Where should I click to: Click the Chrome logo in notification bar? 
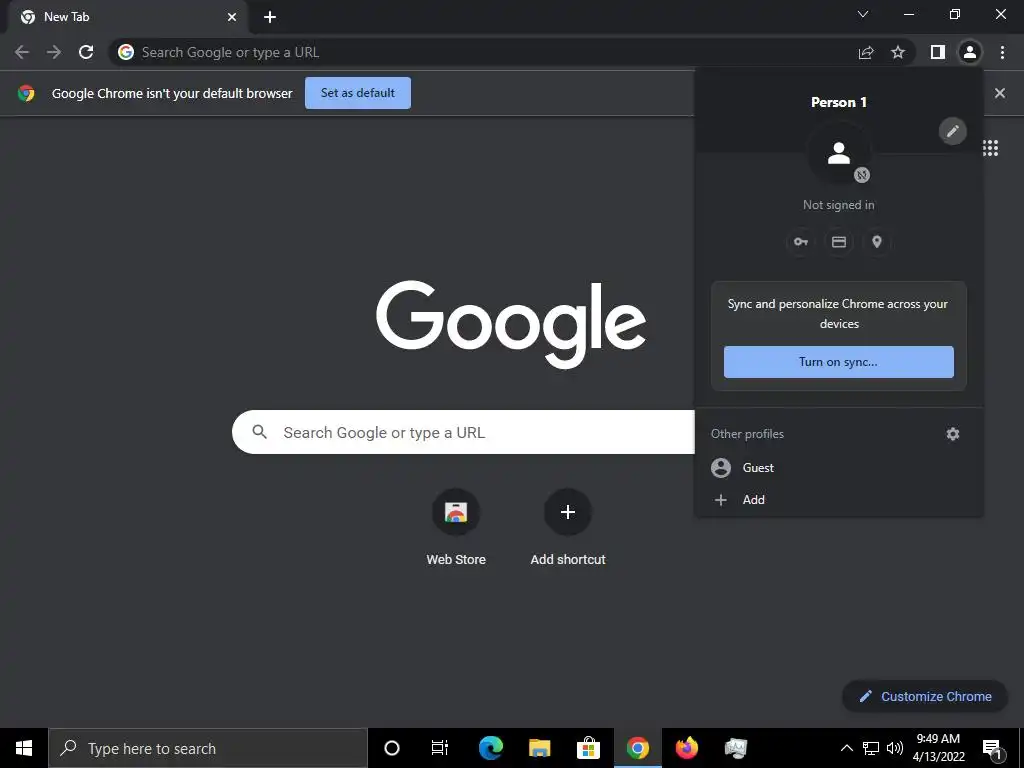click(26, 93)
